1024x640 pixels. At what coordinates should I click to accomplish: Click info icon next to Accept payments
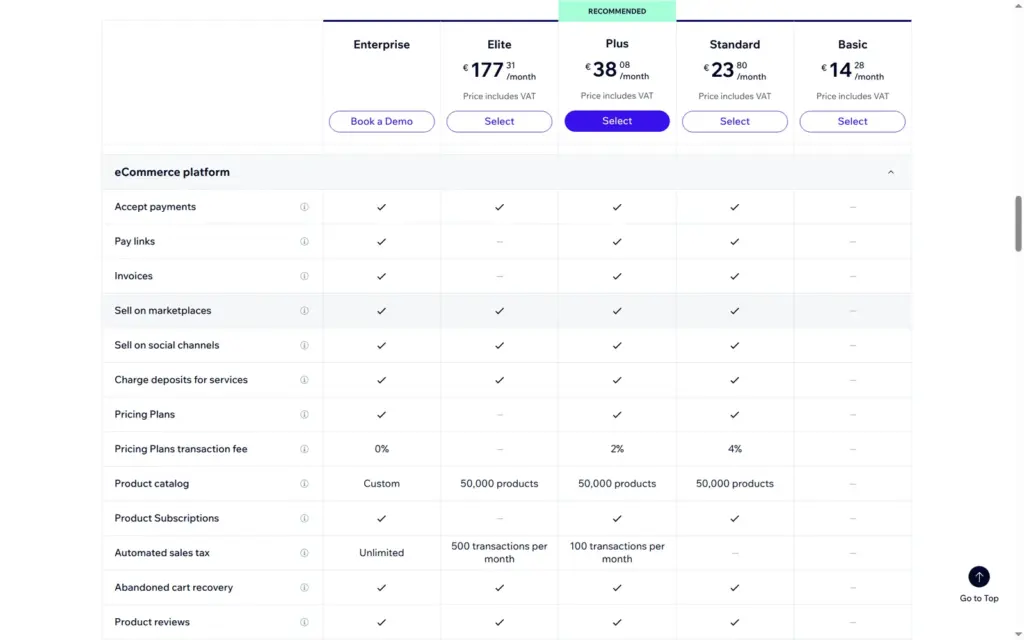[304, 207]
